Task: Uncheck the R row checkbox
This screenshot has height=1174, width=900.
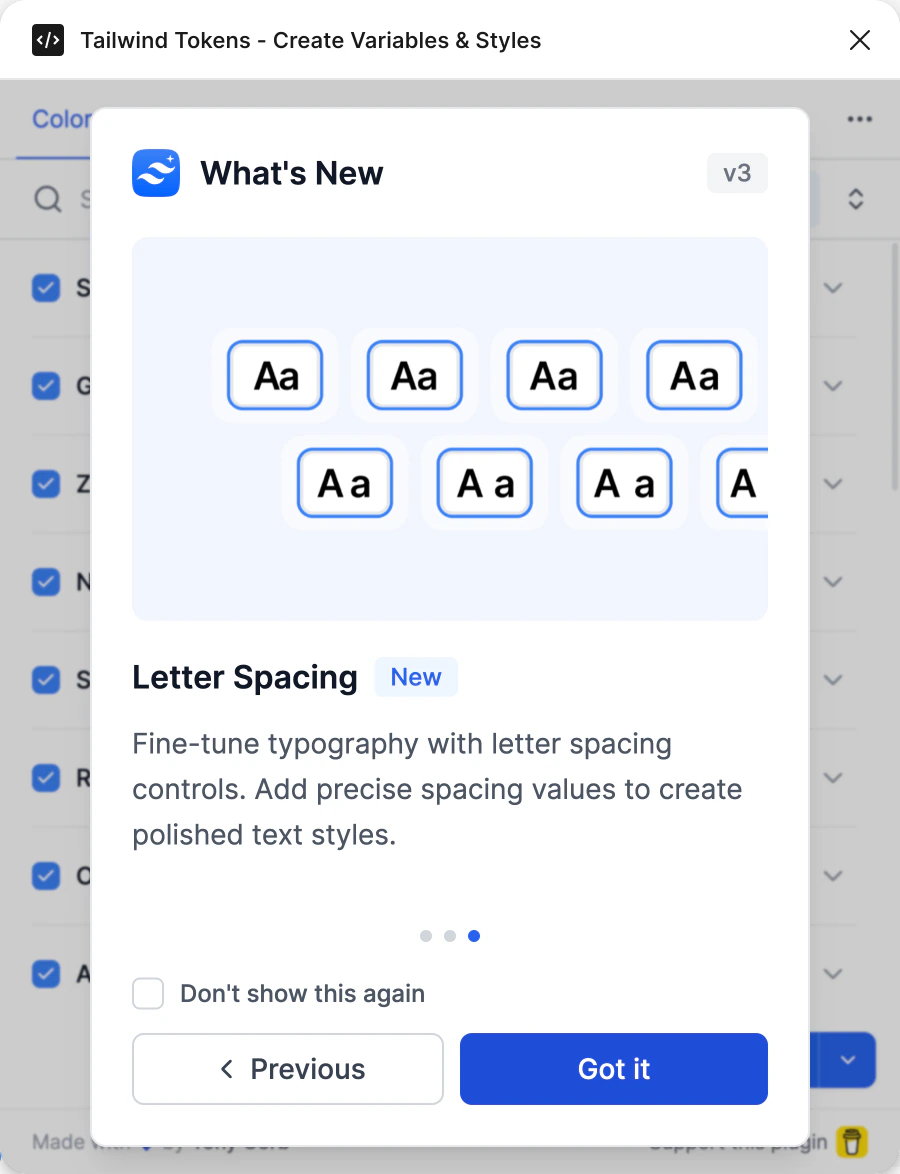Action: 46,778
